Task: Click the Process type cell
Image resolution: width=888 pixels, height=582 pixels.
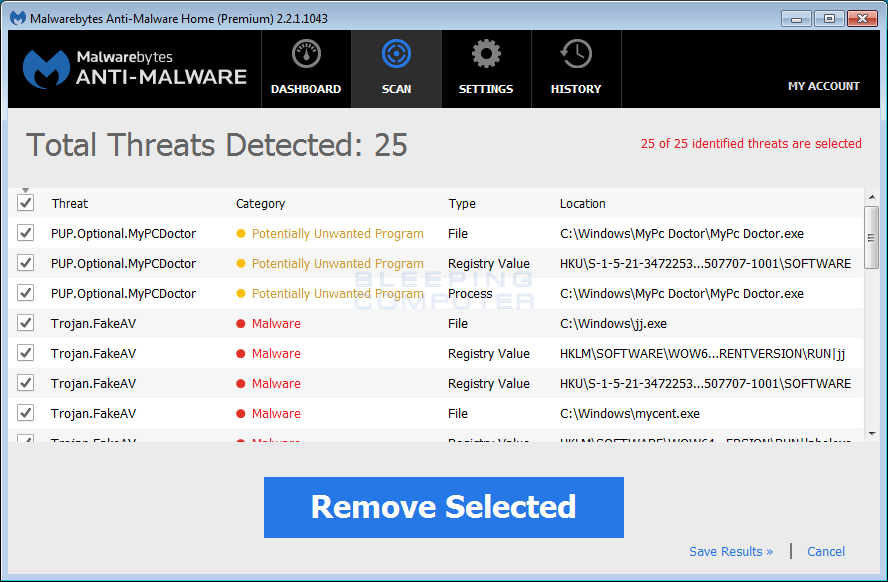Action: 470,293
